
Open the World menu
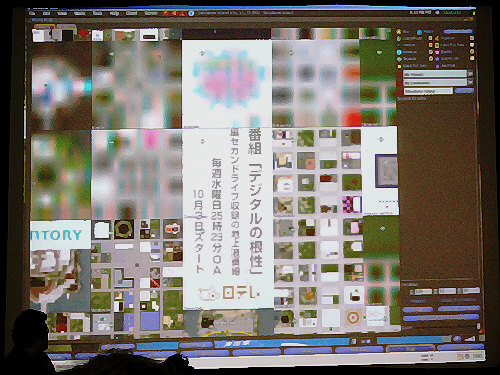click(x=80, y=13)
